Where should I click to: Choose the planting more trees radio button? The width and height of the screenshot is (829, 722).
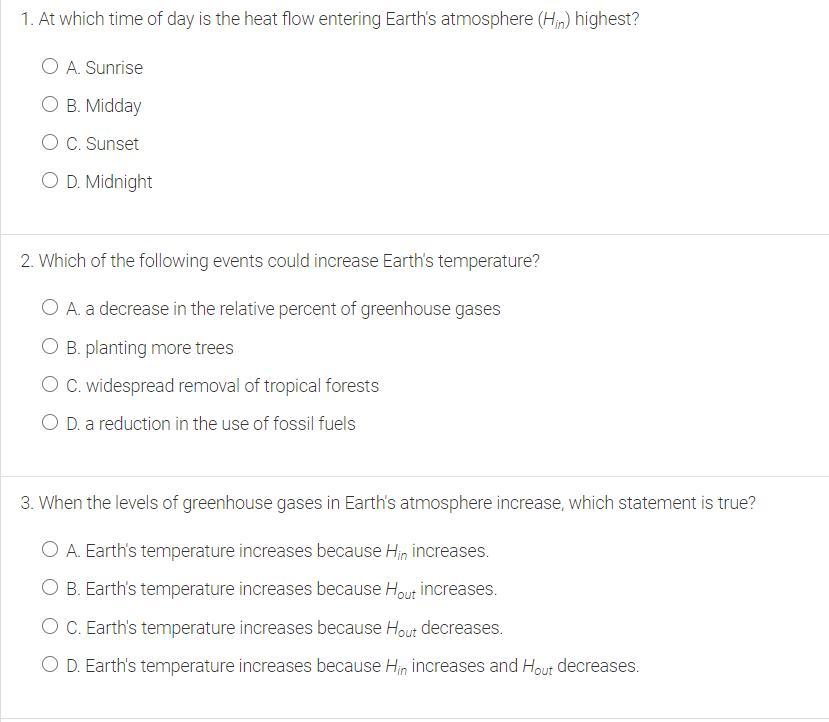[x=50, y=347]
